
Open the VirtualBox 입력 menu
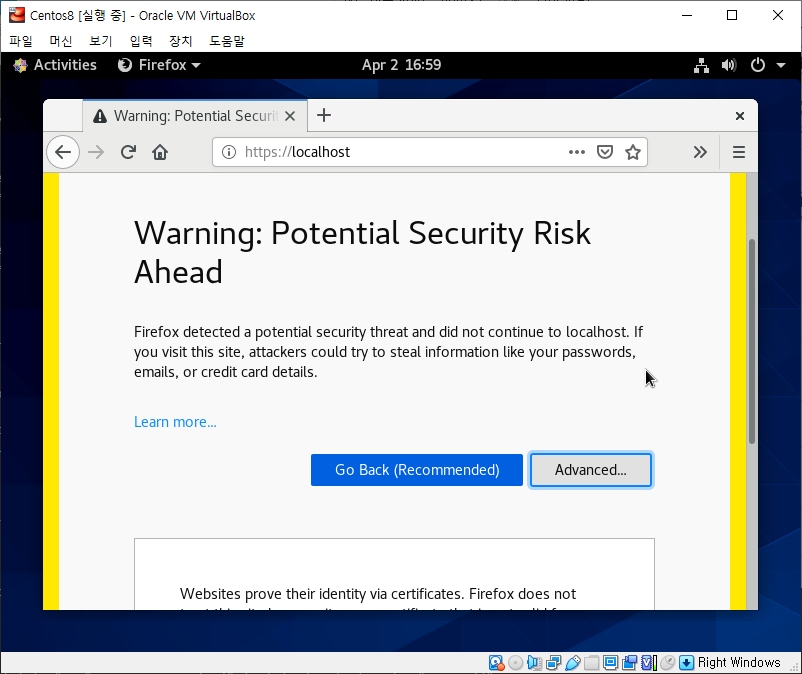[x=141, y=41]
